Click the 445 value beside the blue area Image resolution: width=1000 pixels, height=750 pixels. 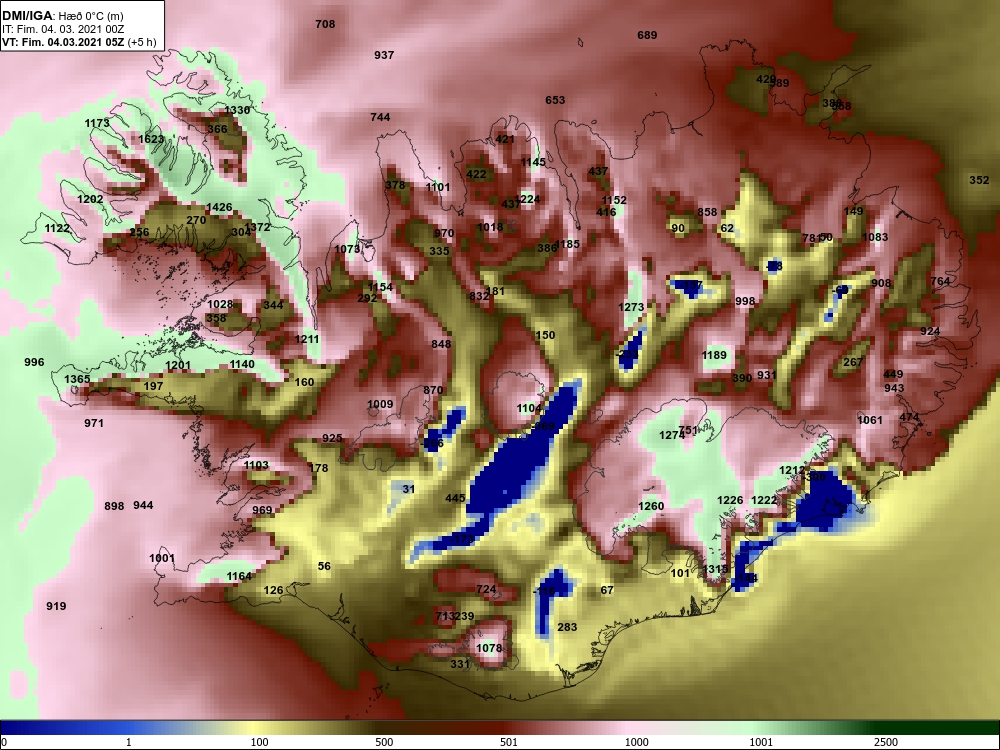click(455, 499)
